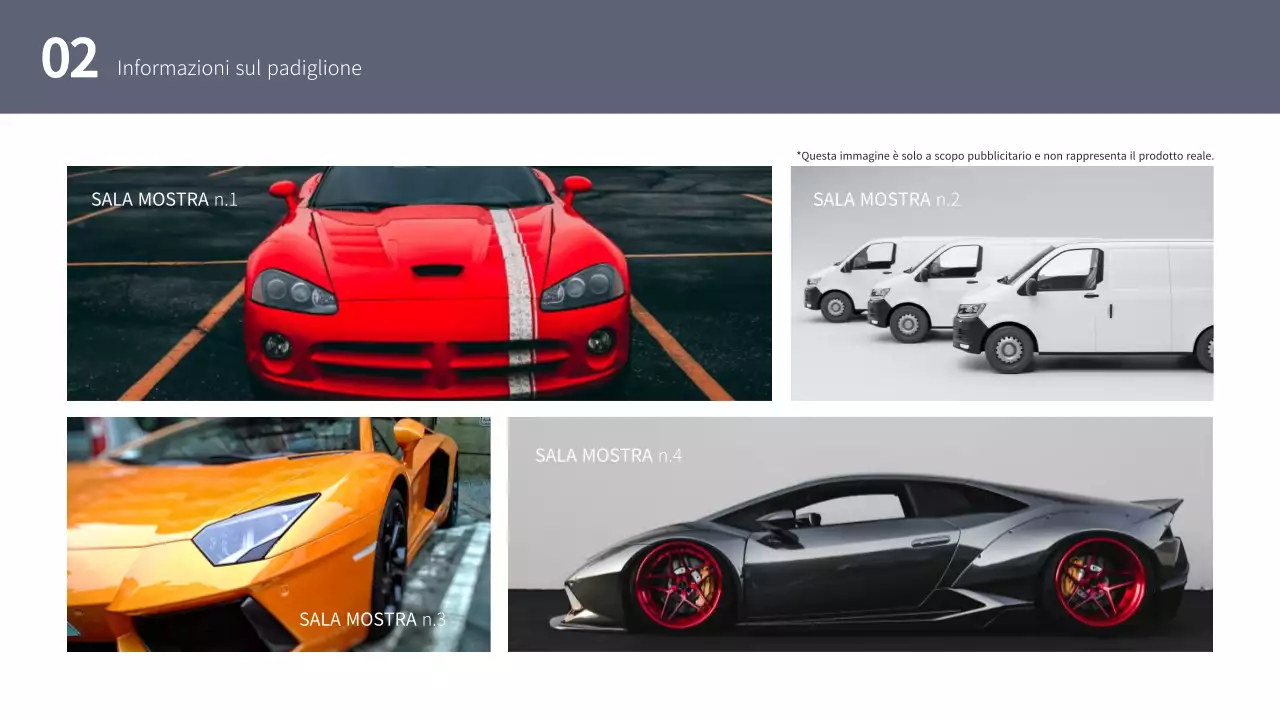Select the SALA MOSTRA n.3 orange car image
1280x720 pixels.
278,533
